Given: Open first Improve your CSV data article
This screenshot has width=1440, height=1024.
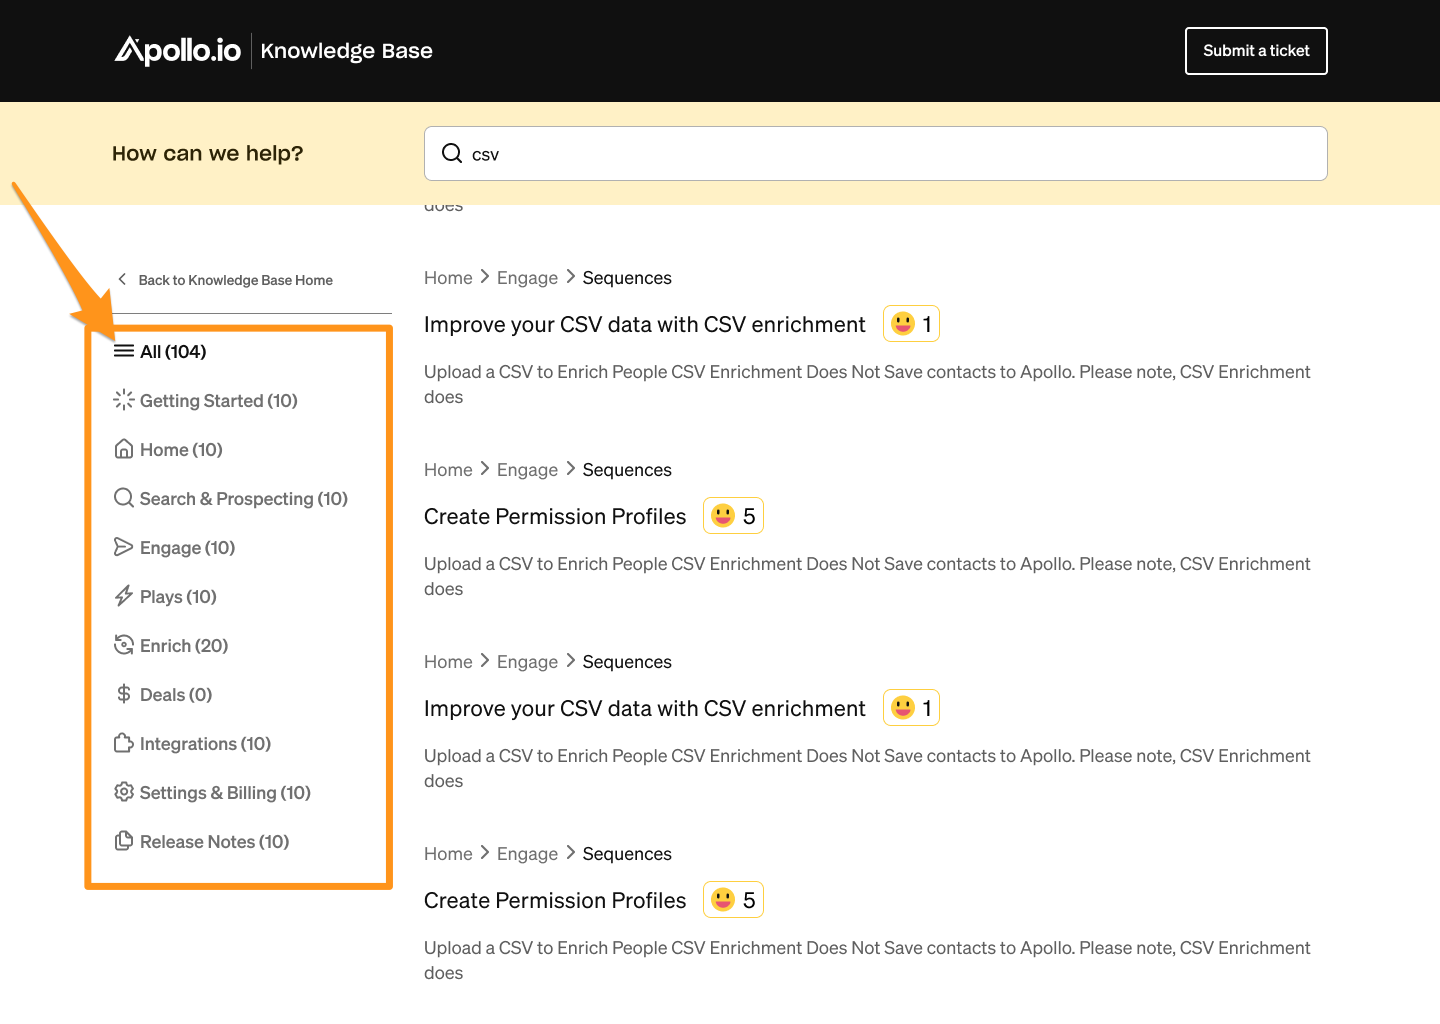Looking at the screenshot, I should [x=645, y=324].
